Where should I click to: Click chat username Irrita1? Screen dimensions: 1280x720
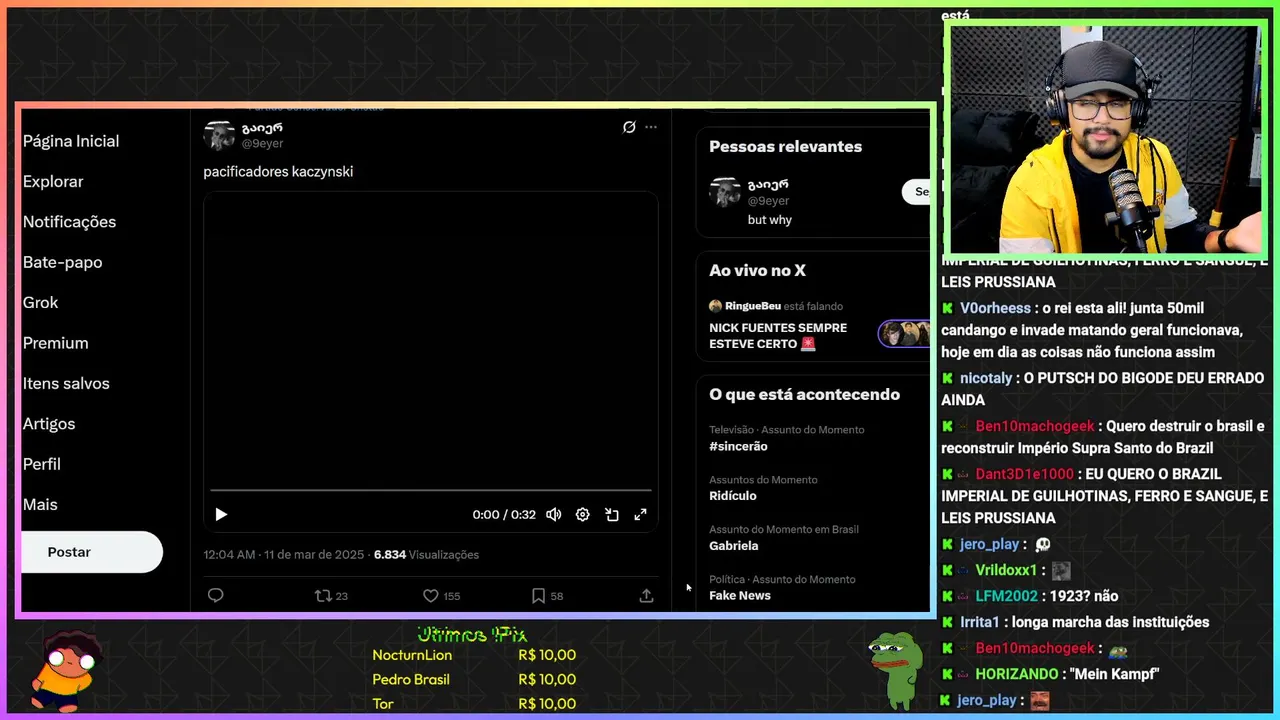point(980,622)
